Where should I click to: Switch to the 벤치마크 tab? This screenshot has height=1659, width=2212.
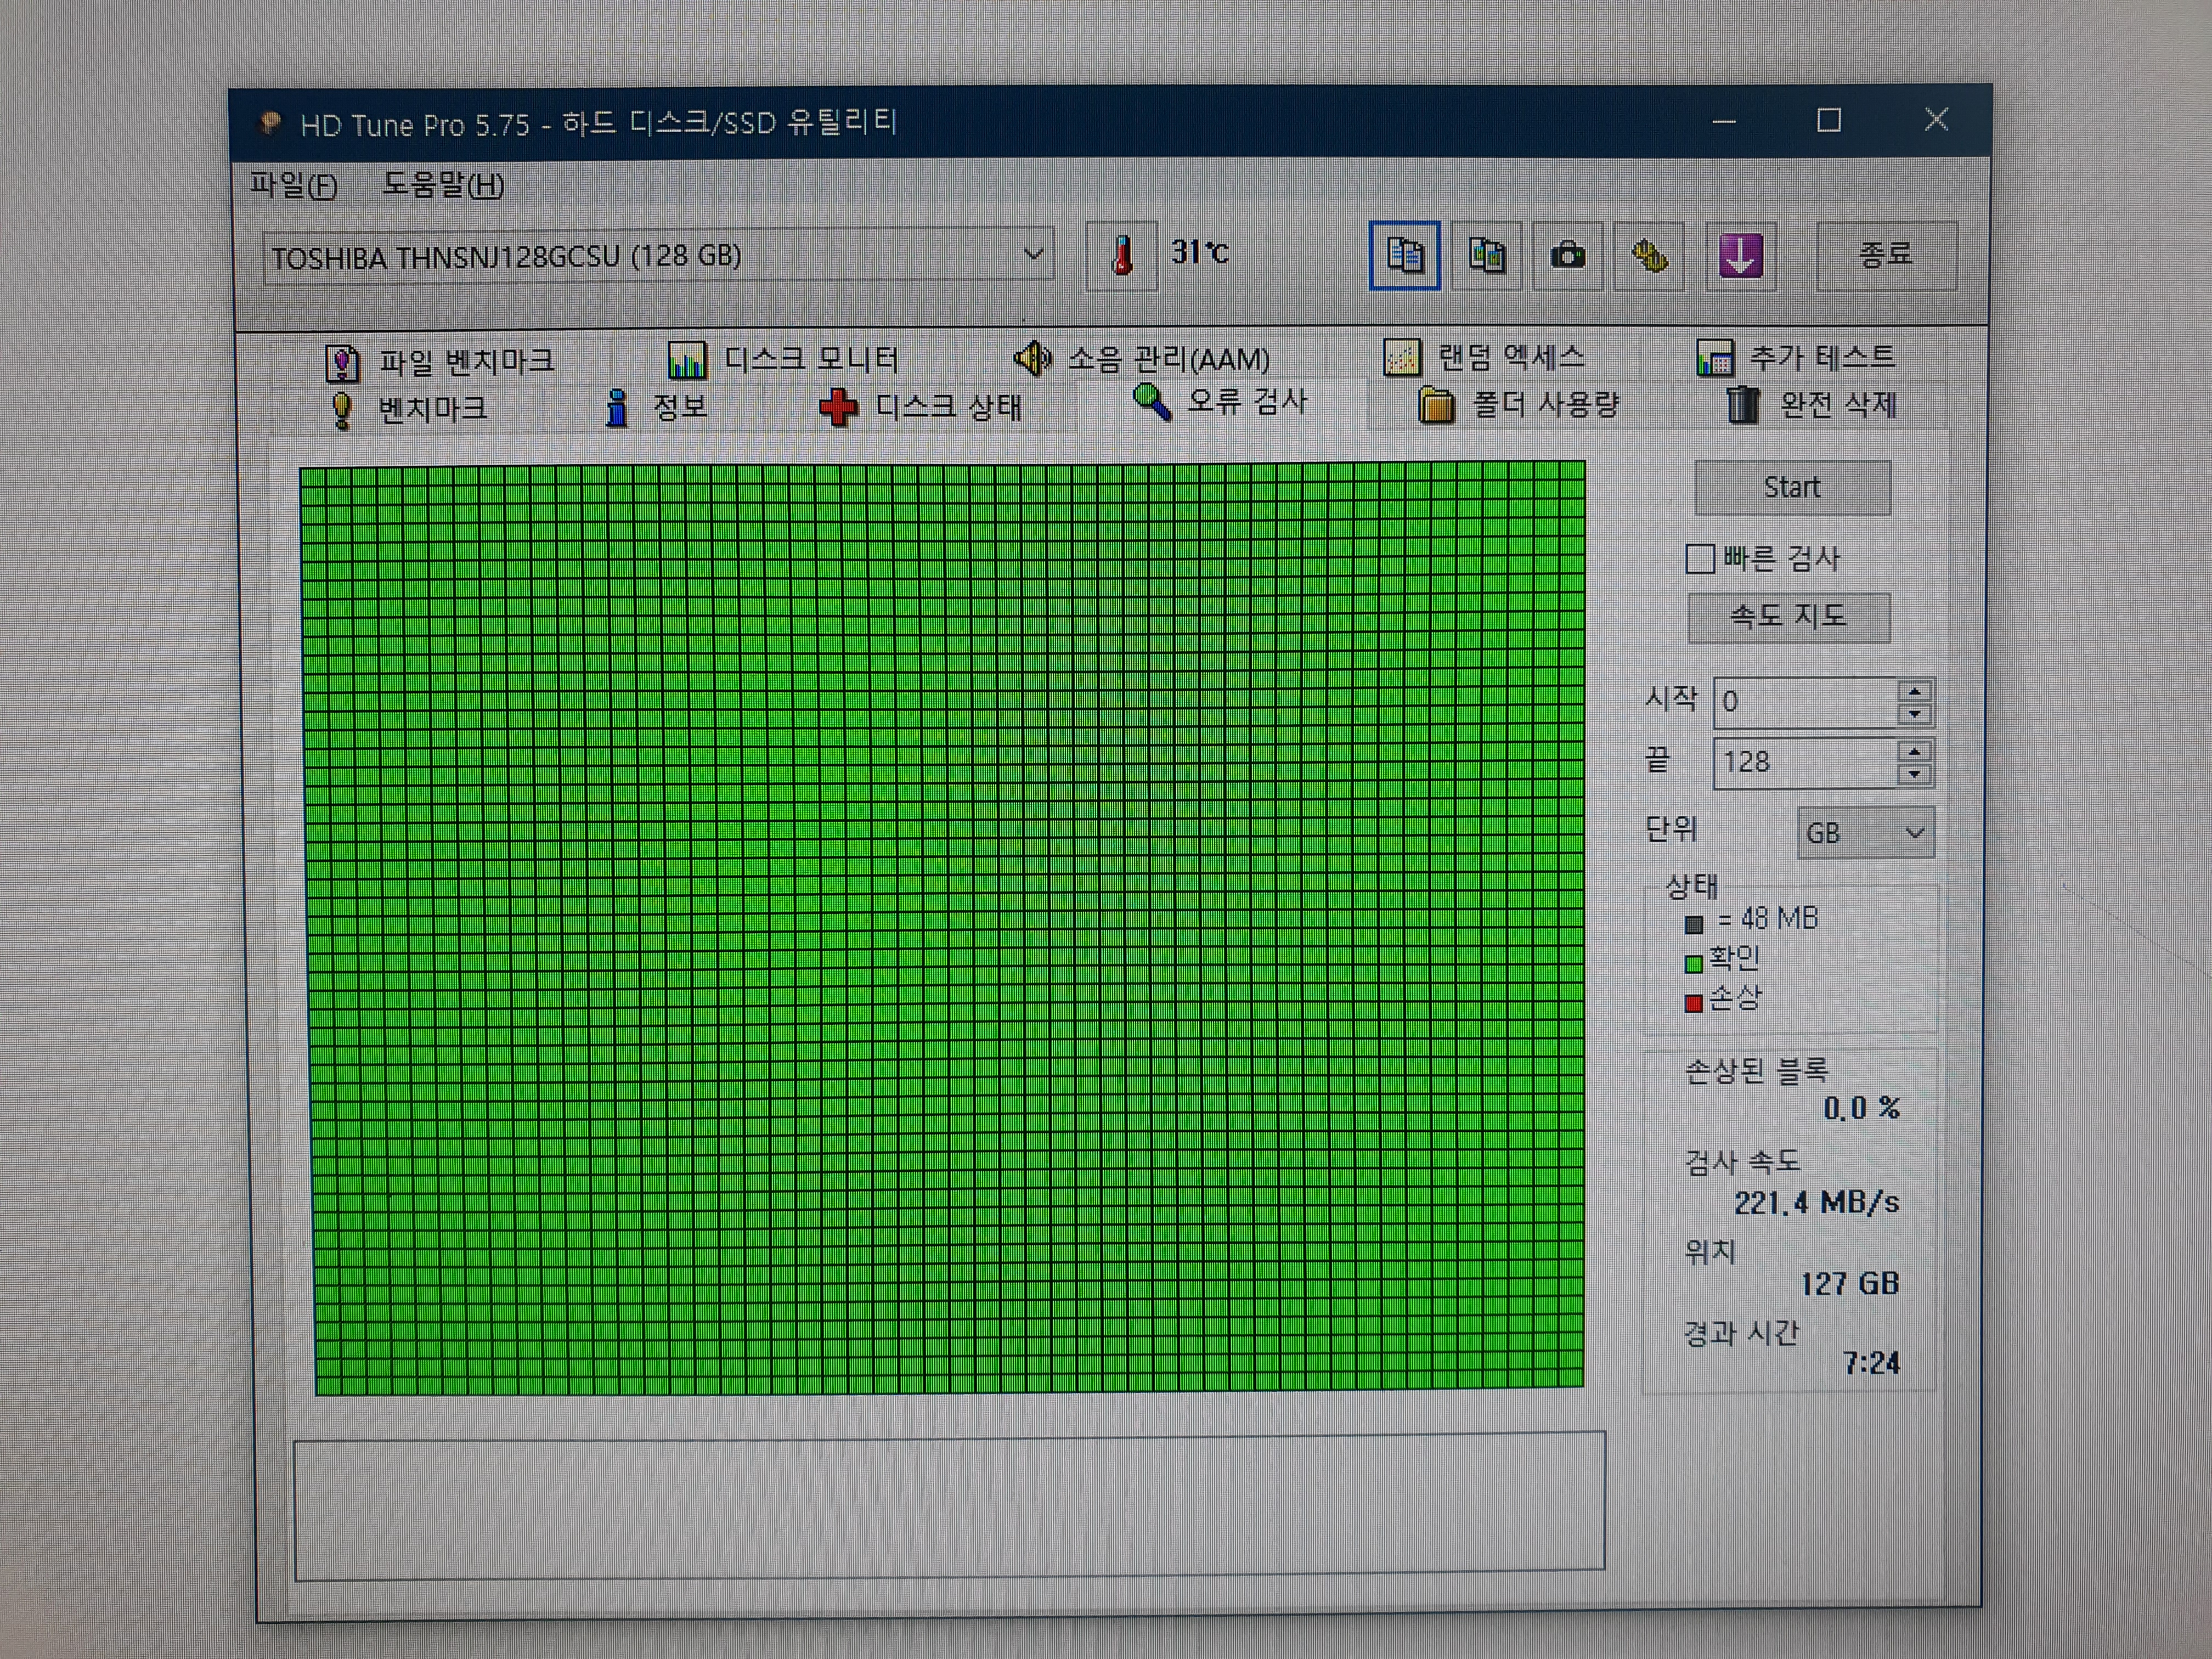click(408, 409)
